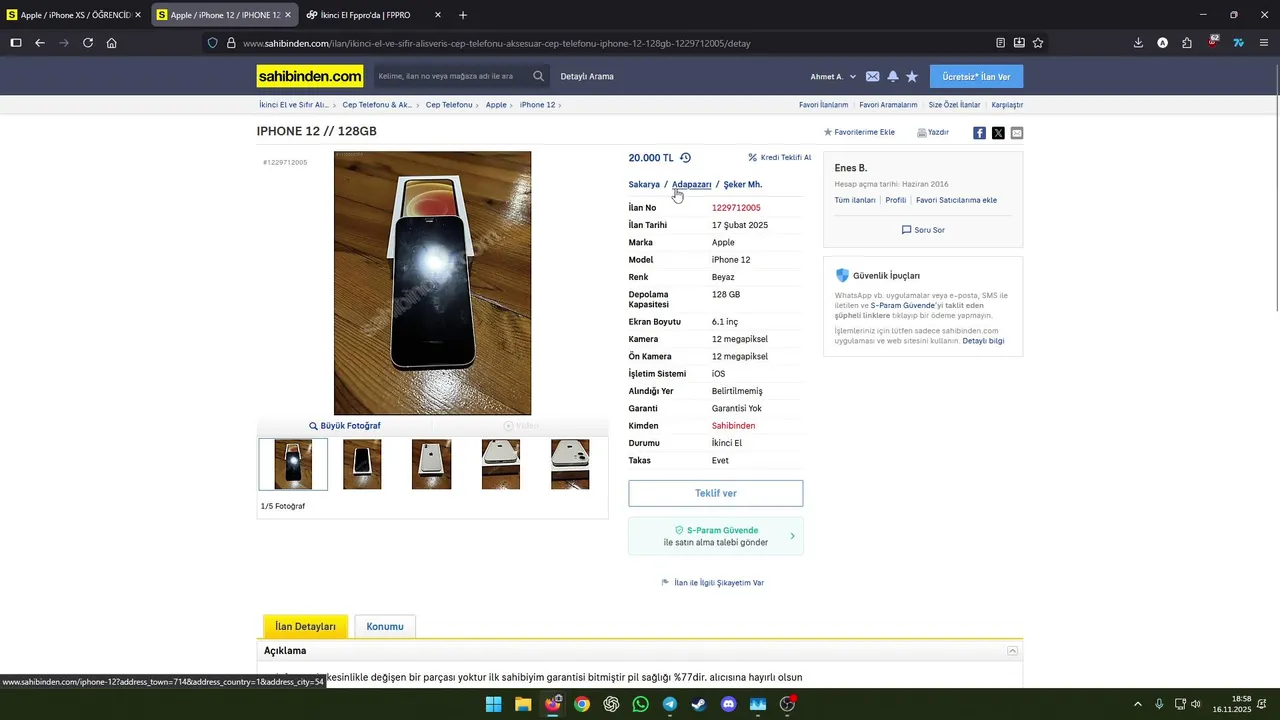Go to browser home page icon

[x=111, y=43]
